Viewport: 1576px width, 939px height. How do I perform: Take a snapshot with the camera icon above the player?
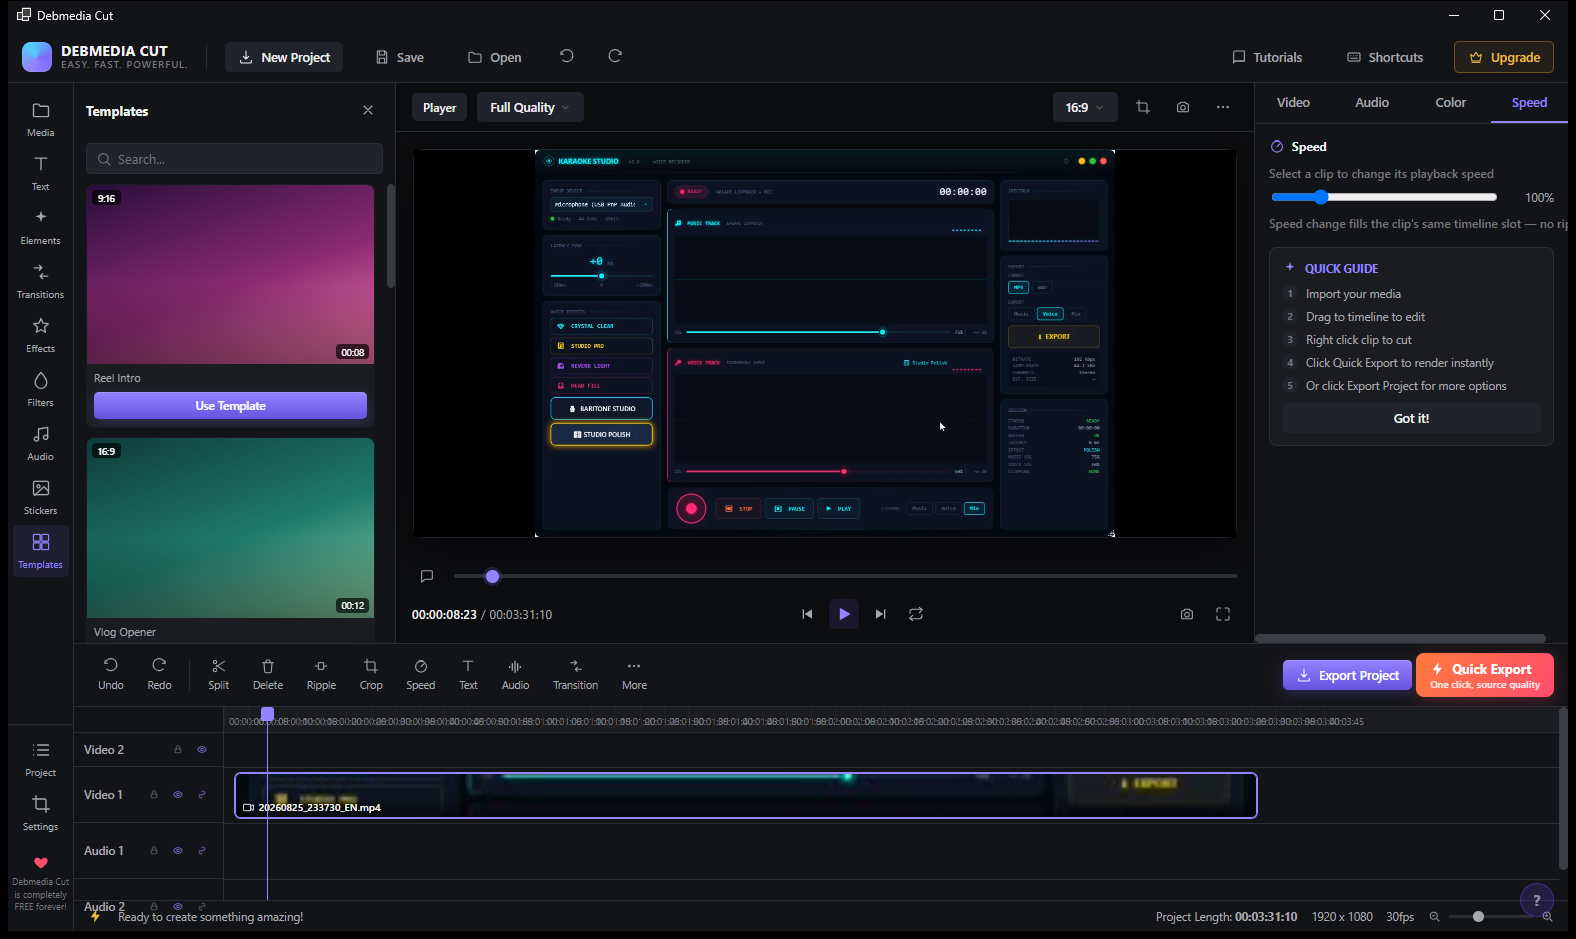coord(1183,107)
